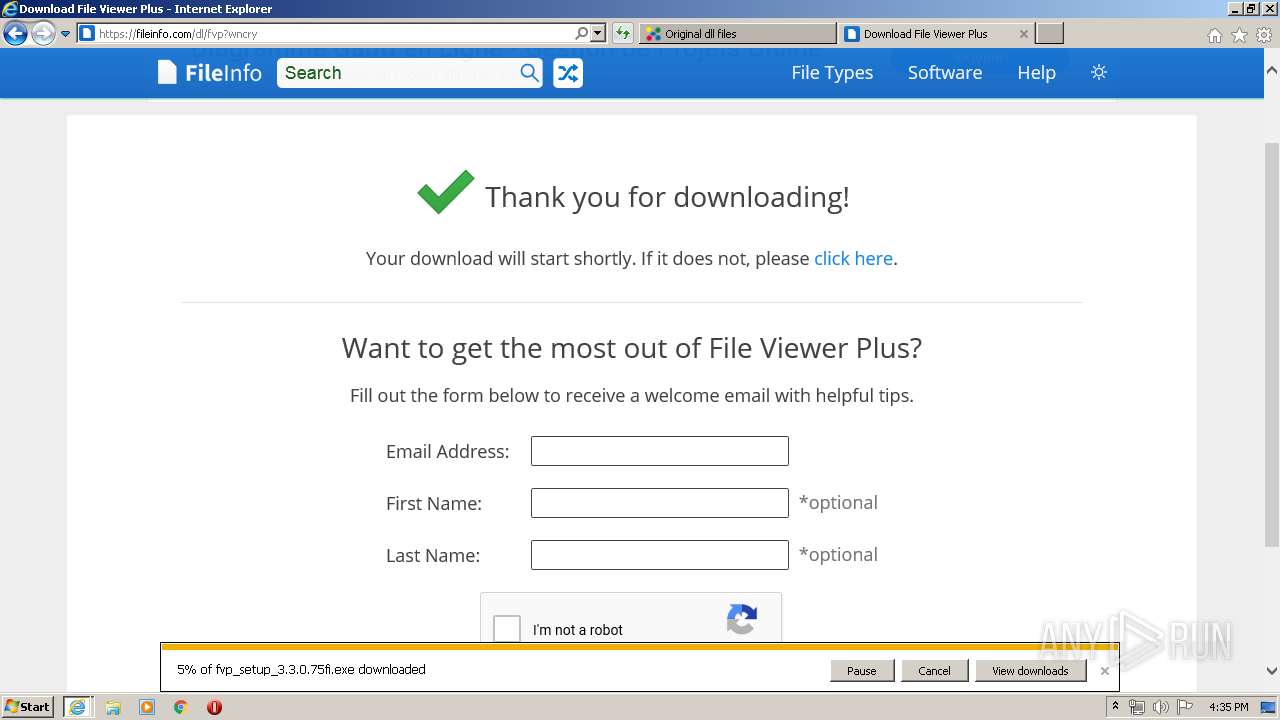The width and height of the screenshot is (1280, 720).
Task: Click the browser Forward arrow button
Action: pos(43,34)
